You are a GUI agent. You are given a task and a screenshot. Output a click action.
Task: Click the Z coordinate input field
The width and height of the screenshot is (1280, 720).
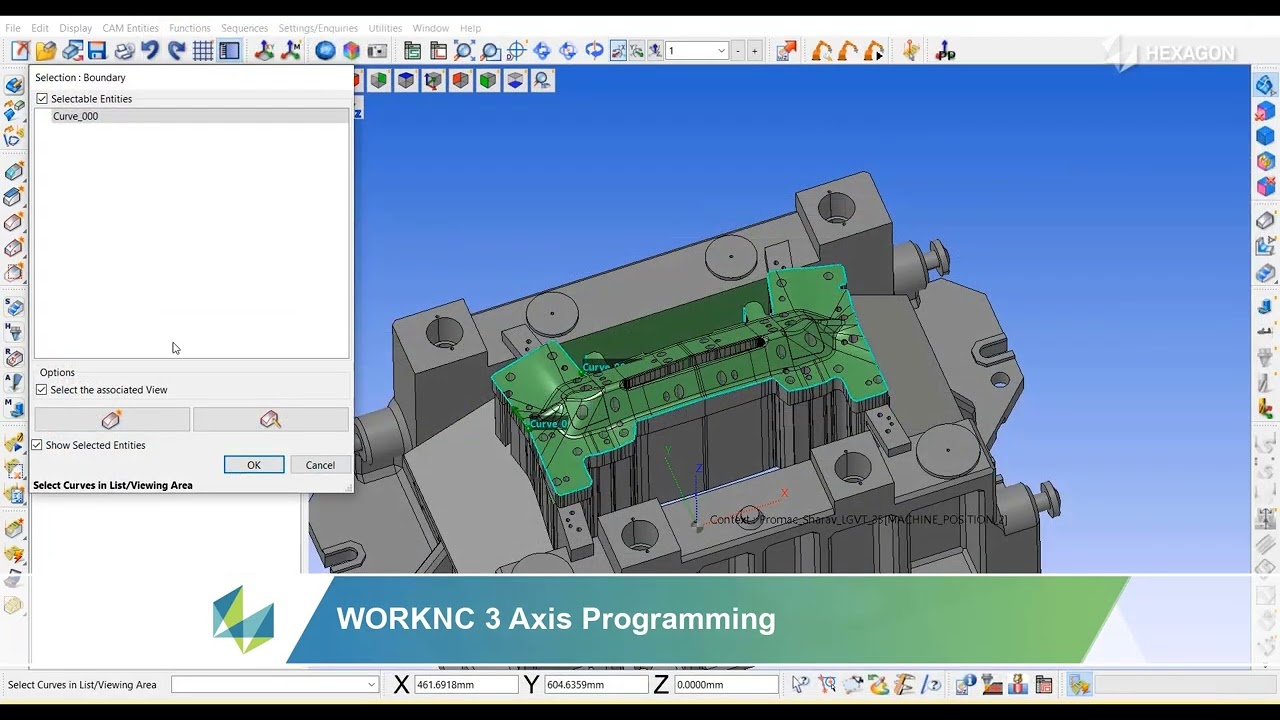tap(725, 685)
